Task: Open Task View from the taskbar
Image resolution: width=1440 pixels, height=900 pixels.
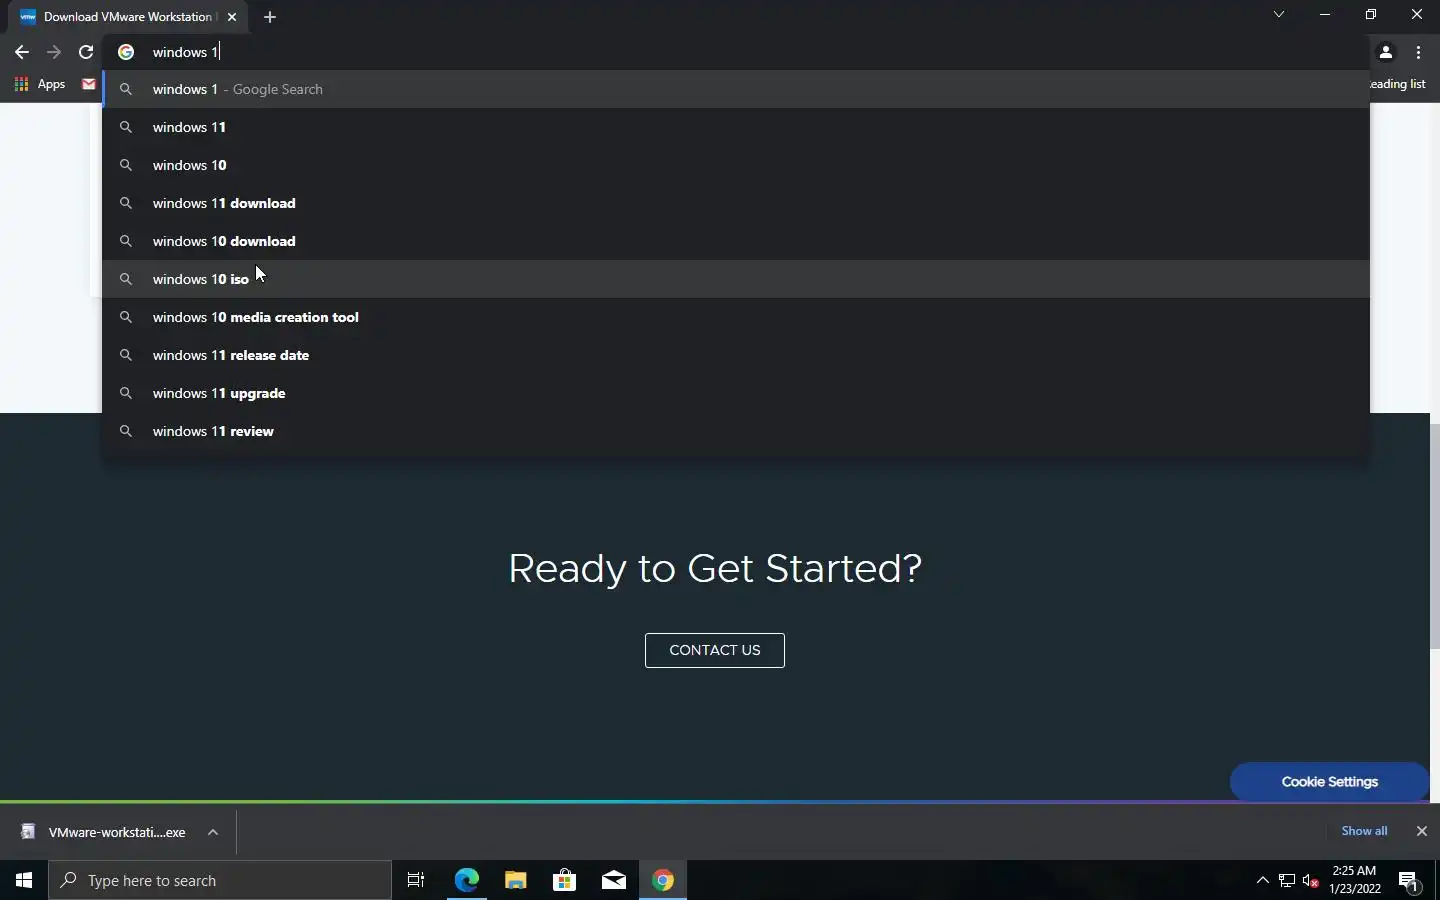Action: click(x=416, y=880)
